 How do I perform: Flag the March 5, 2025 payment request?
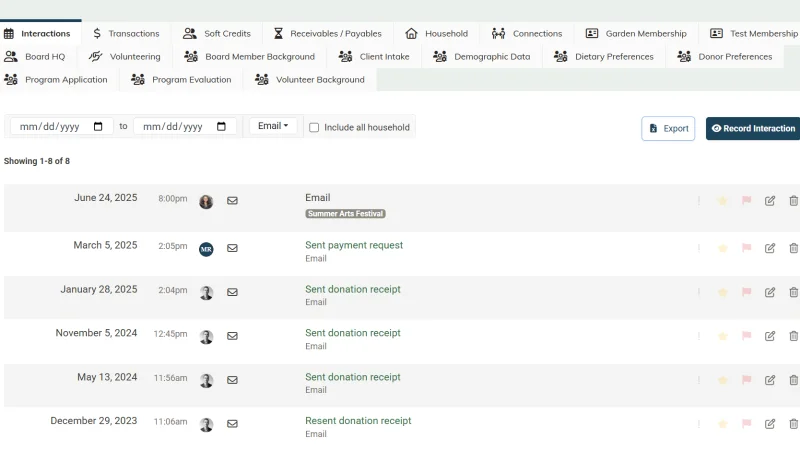tap(746, 248)
